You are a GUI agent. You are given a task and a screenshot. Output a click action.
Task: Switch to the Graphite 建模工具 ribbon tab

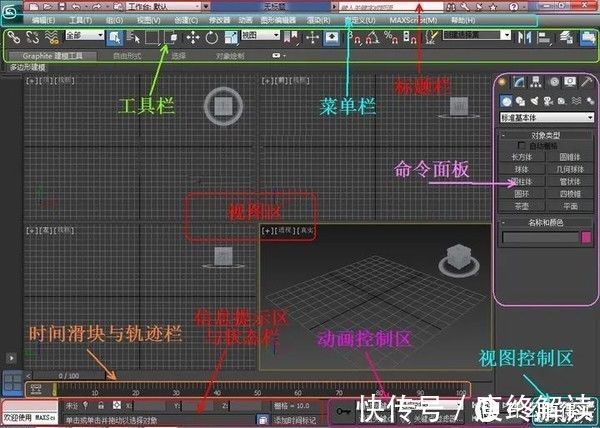(52, 56)
